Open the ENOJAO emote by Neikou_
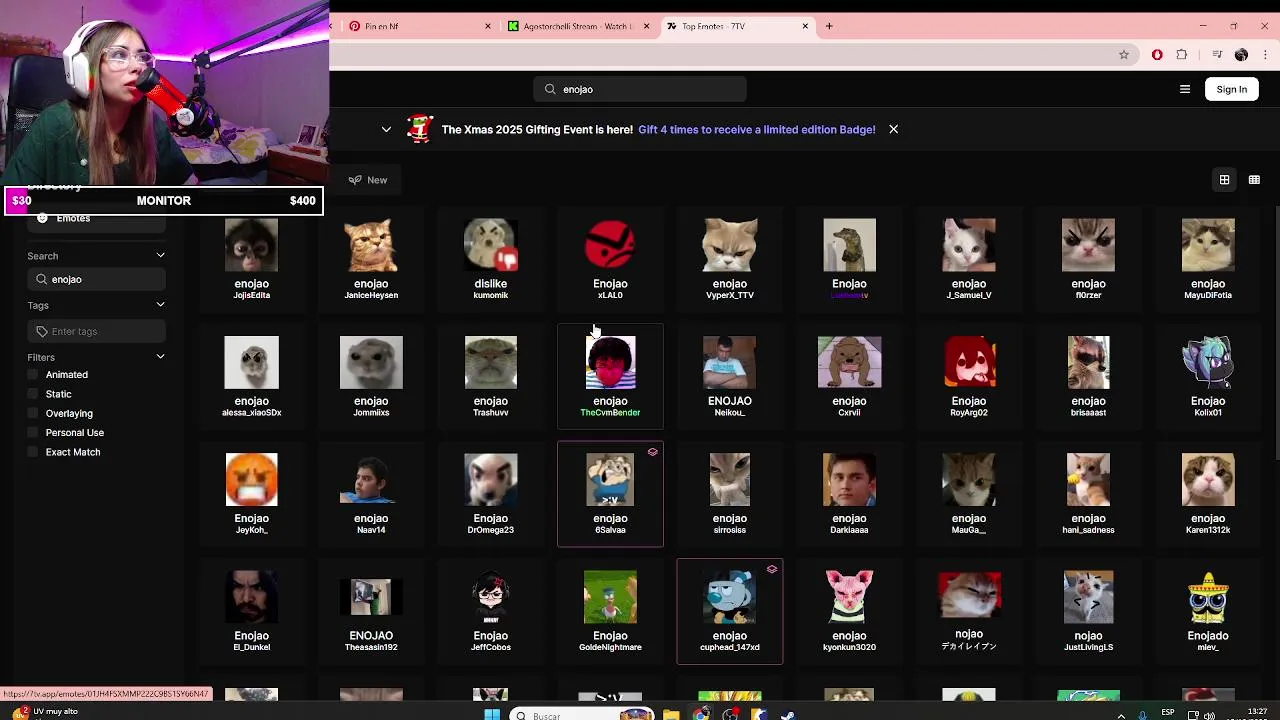This screenshot has height=720, width=1280. point(730,376)
